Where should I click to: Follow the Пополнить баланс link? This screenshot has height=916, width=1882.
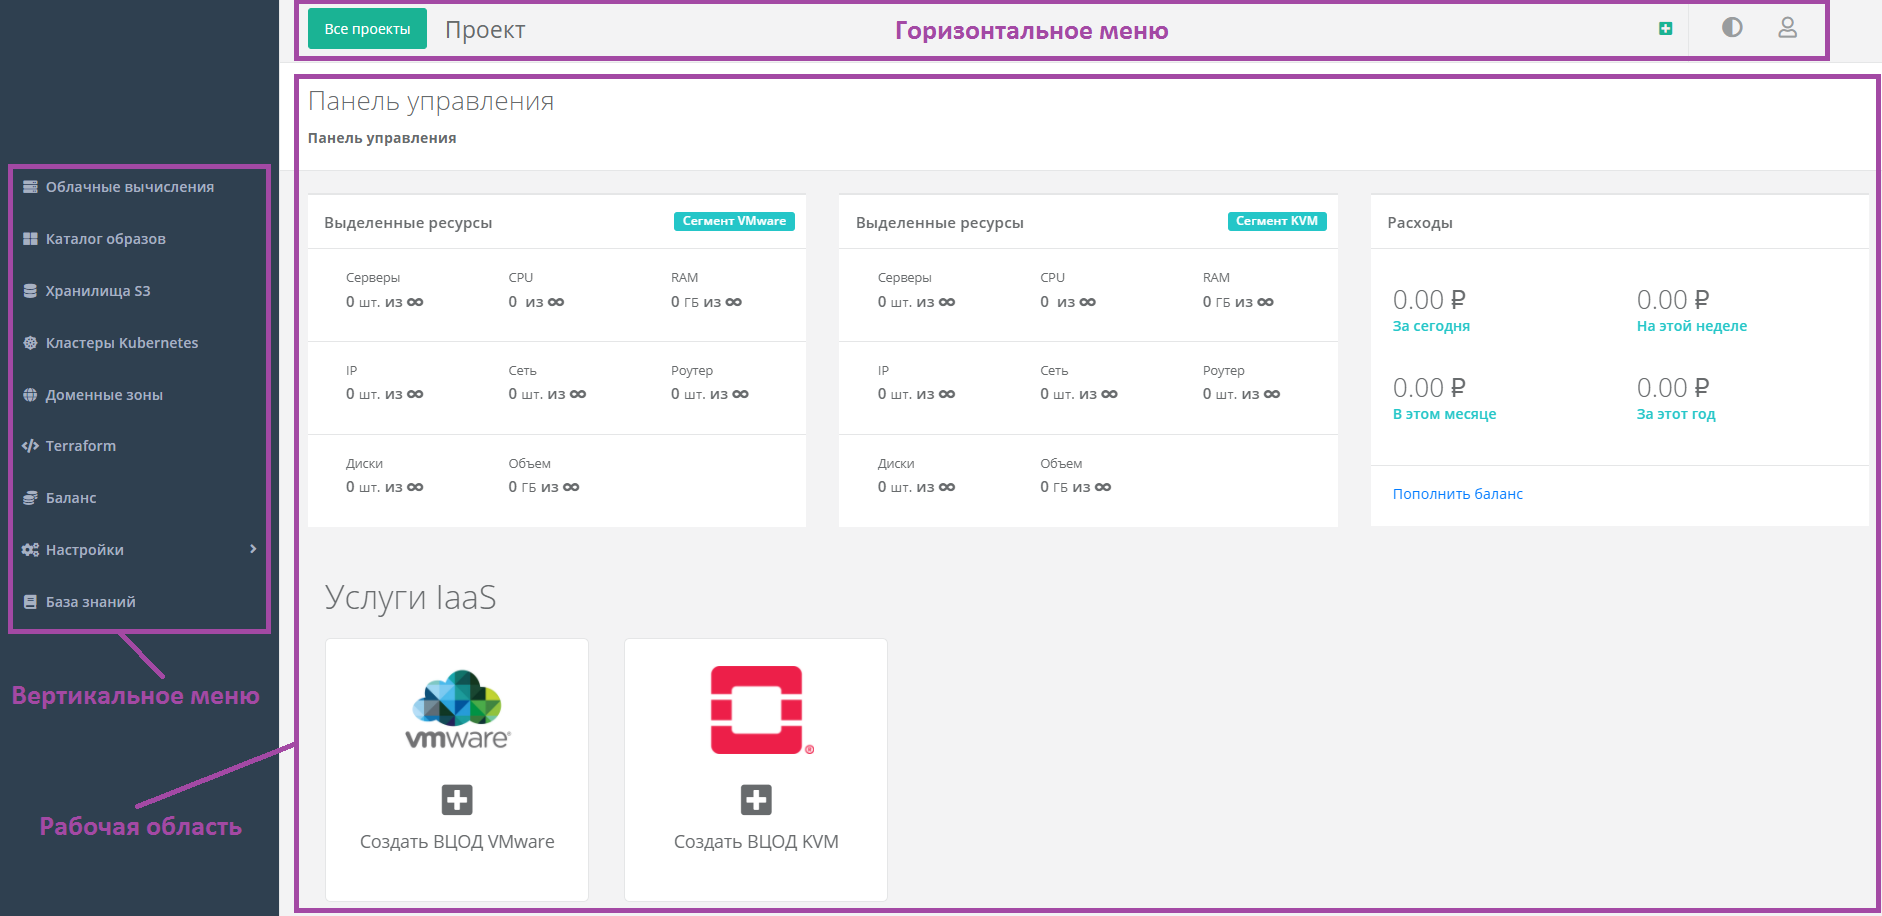[1457, 494]
